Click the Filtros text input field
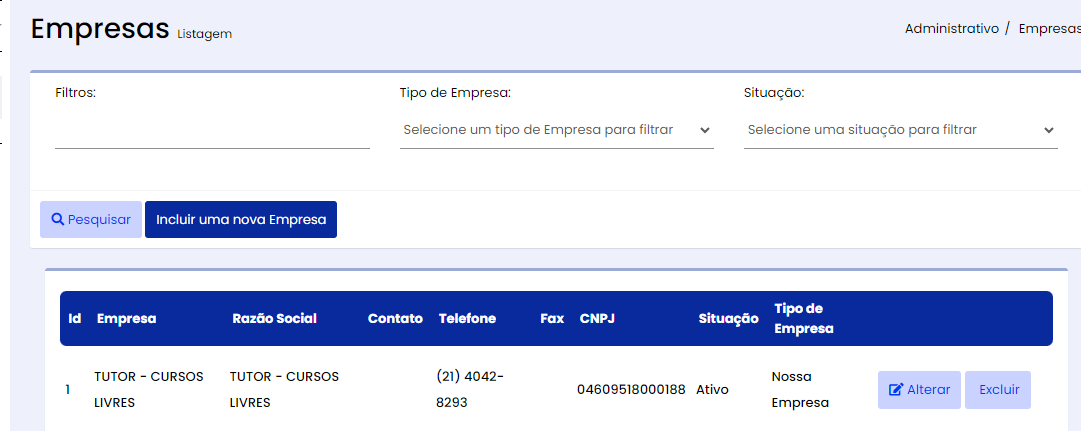The image size is (1081, 431). tap(212, 131)
